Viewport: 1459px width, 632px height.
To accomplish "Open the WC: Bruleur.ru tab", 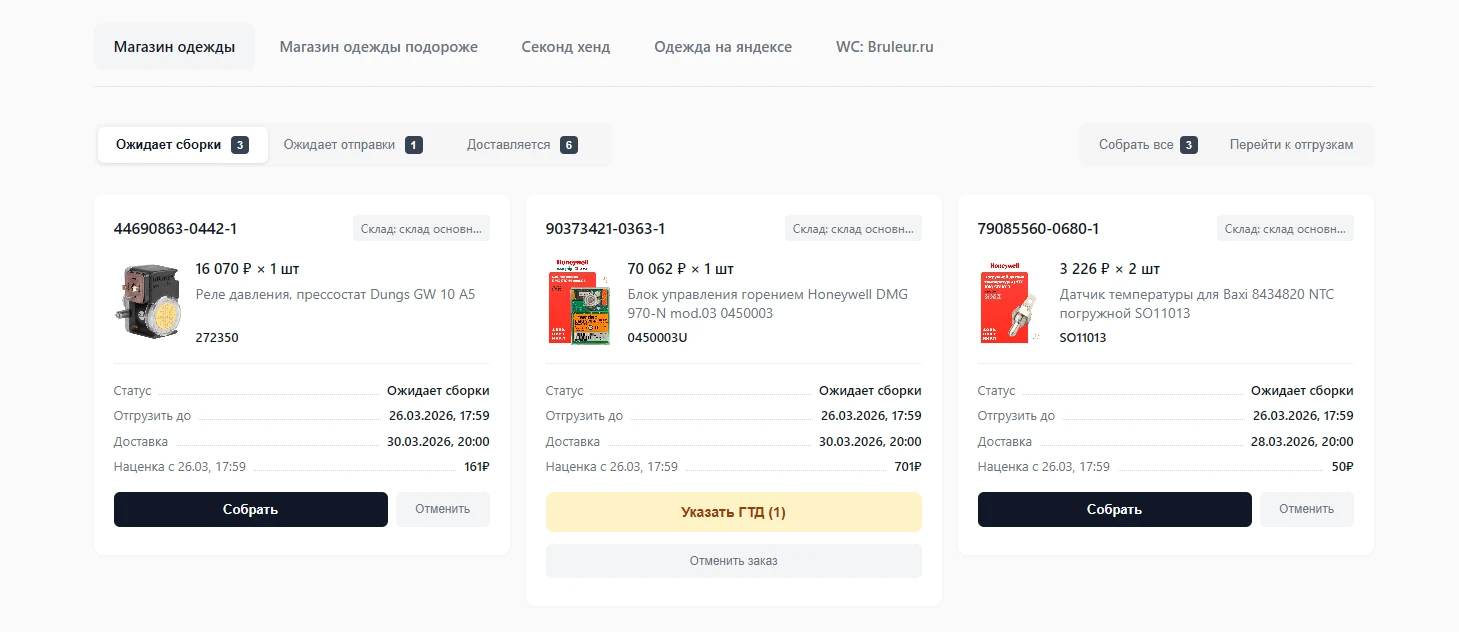I will (x=885, y=47).
